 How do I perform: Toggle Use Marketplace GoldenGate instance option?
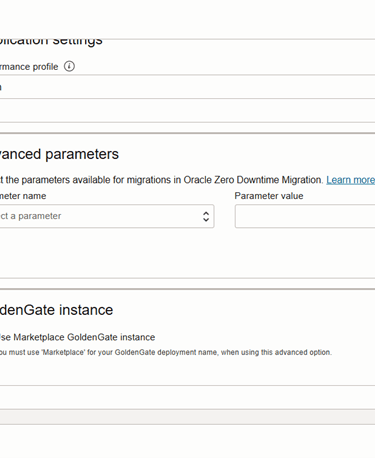tap(77, 337)
